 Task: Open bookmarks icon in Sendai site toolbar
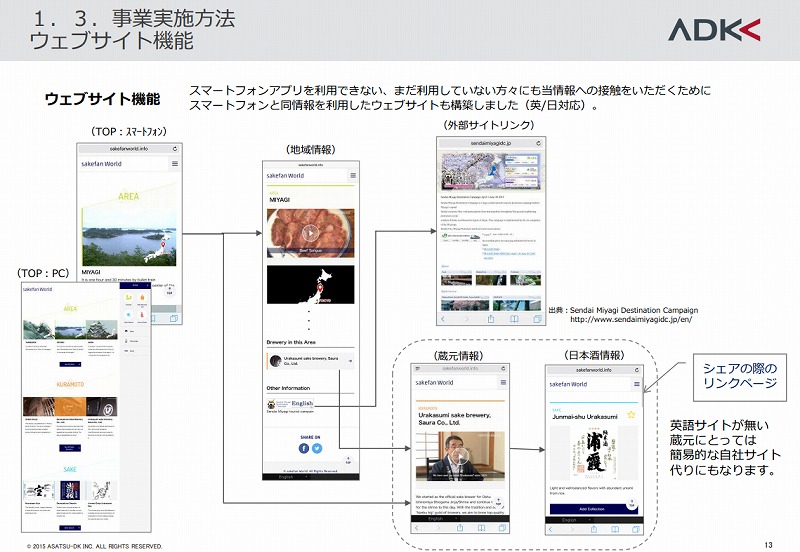coord(513,319)
